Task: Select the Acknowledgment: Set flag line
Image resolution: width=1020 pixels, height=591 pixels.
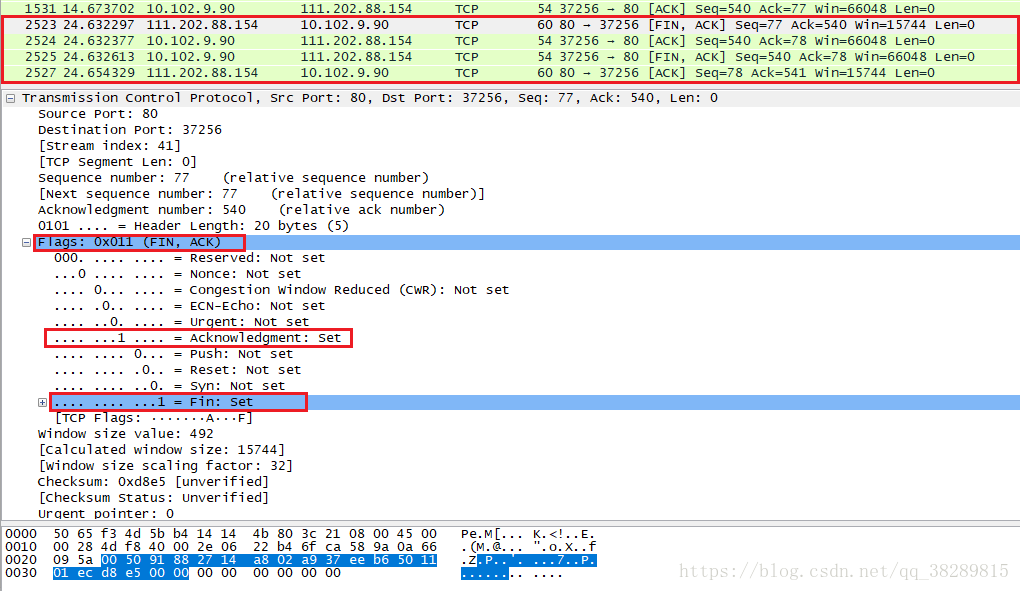Action: 198,338
